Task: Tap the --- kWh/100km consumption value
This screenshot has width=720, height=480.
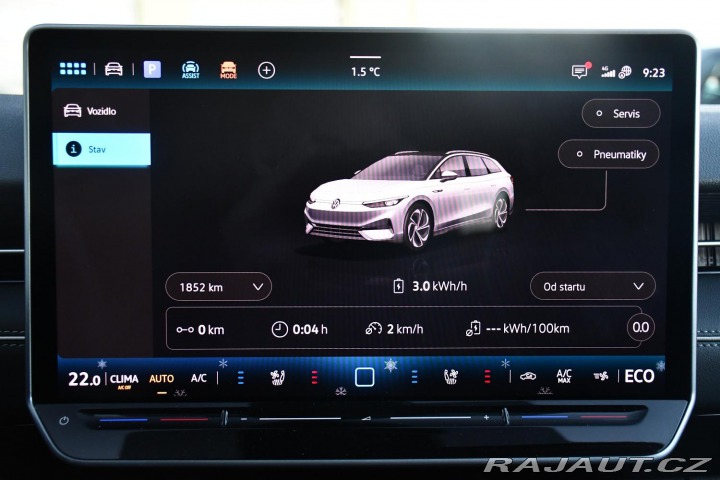Action: (x=518, y=328)
